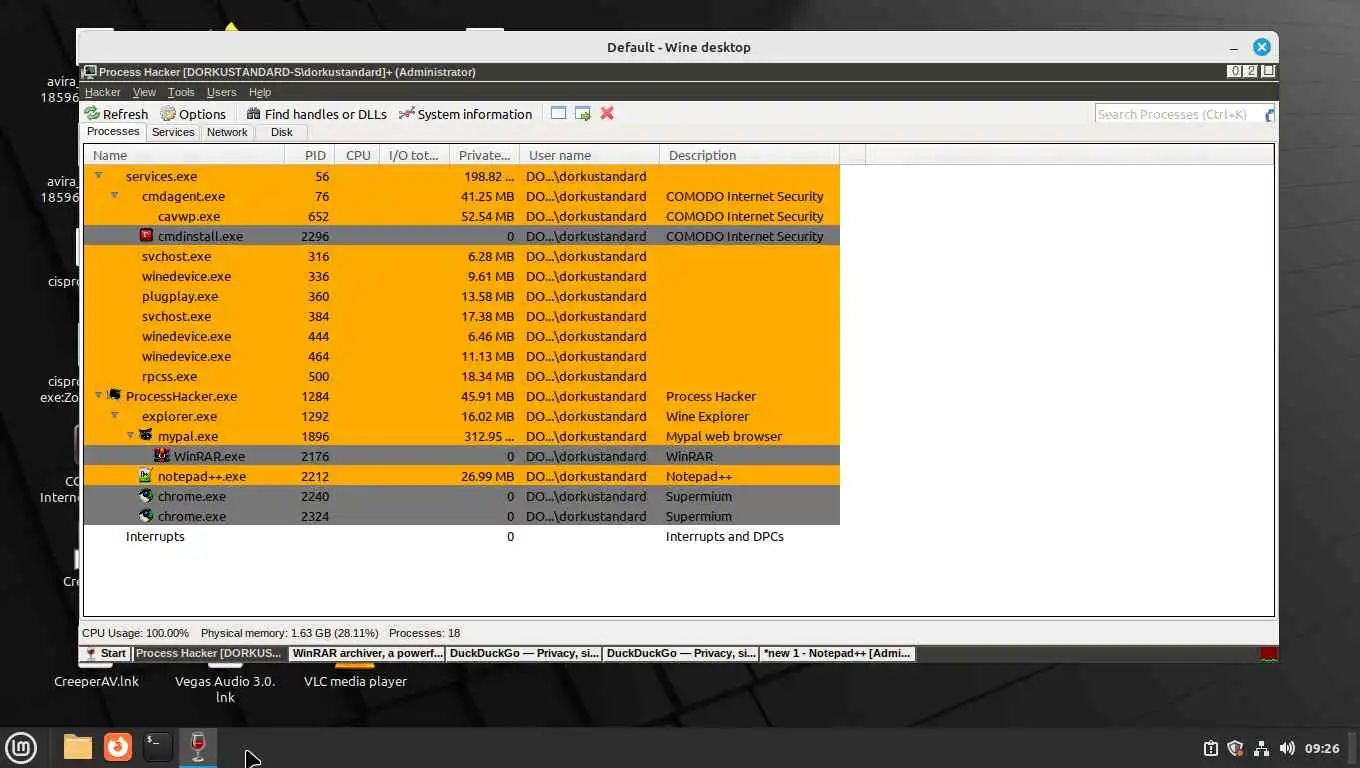Viewport: 1360px width, 768px height.
Task: Click the red X kill window icon
Action: [607, 113]
